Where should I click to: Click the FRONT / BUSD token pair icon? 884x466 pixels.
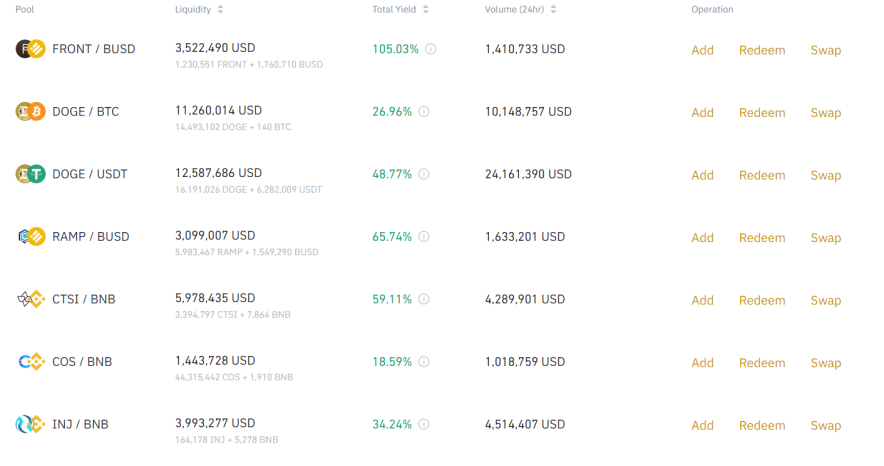click(30, 49)
